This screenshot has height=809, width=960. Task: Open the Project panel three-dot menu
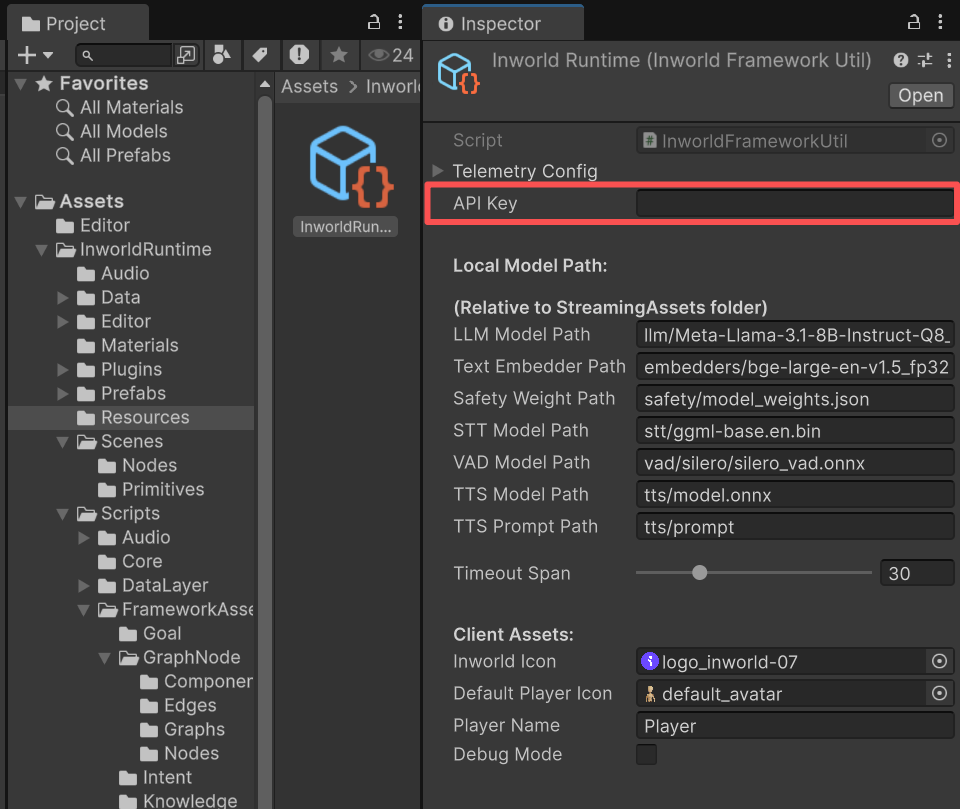(400, 23)
